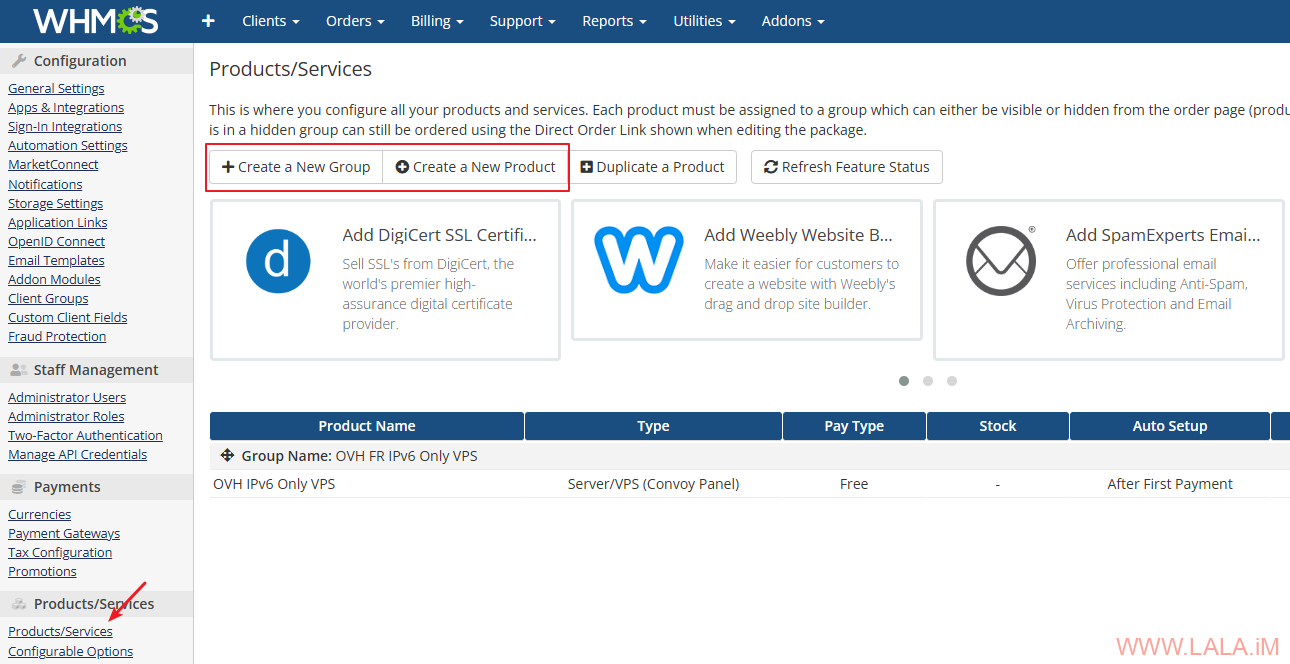Open the Reports menu
Viewport: 1290px width, 664px height.
click(614, 21)
